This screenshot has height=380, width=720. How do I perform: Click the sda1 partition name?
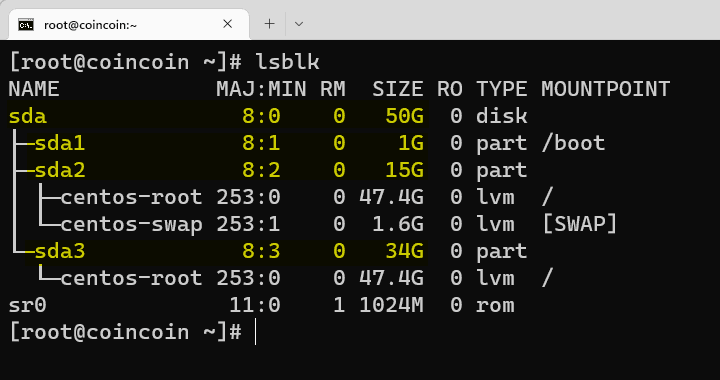[x=60, y=143]
